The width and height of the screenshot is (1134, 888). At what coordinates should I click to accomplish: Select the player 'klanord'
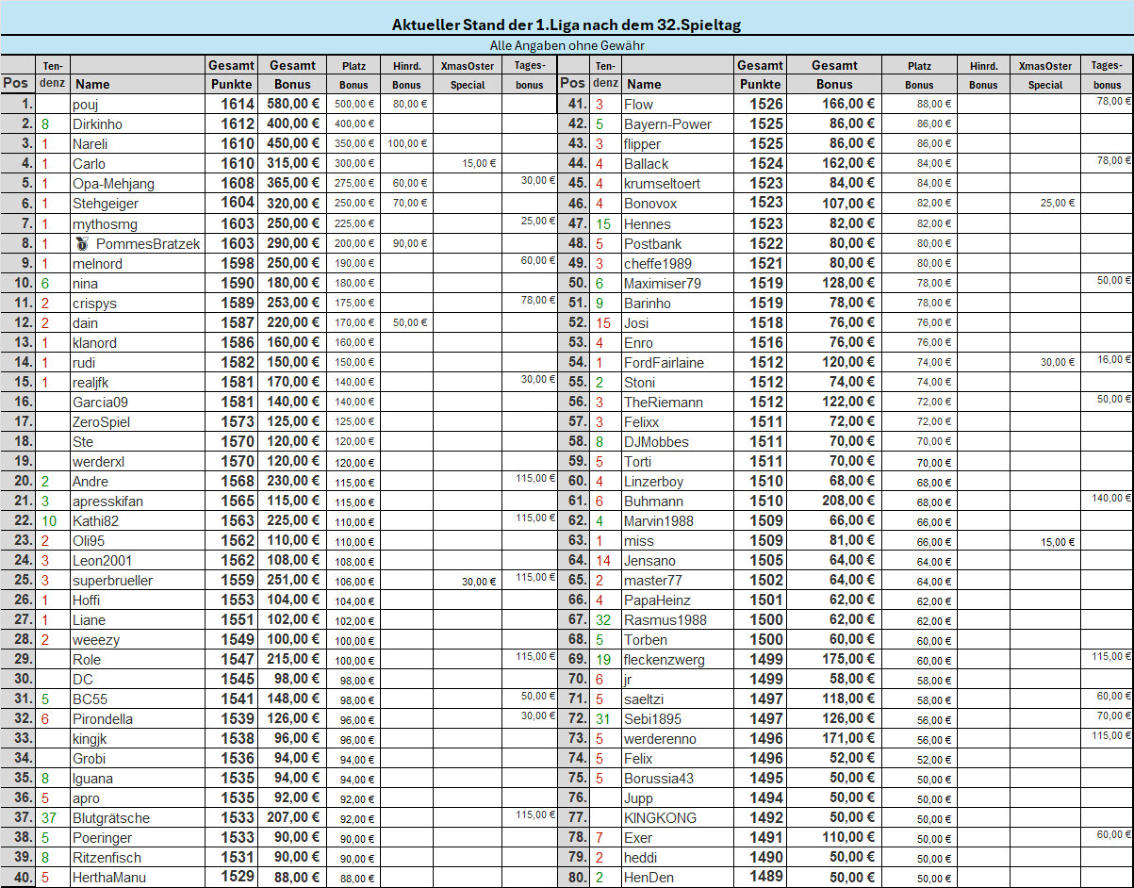[x=94, y=343]
